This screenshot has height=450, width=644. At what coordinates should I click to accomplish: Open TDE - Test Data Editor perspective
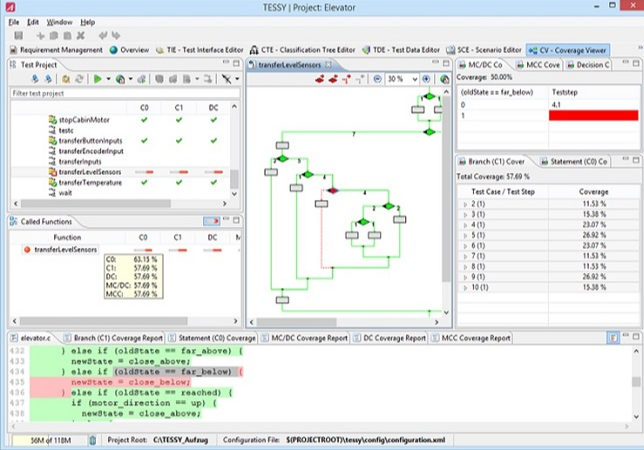pyautogui.click(x=401, y=50)
